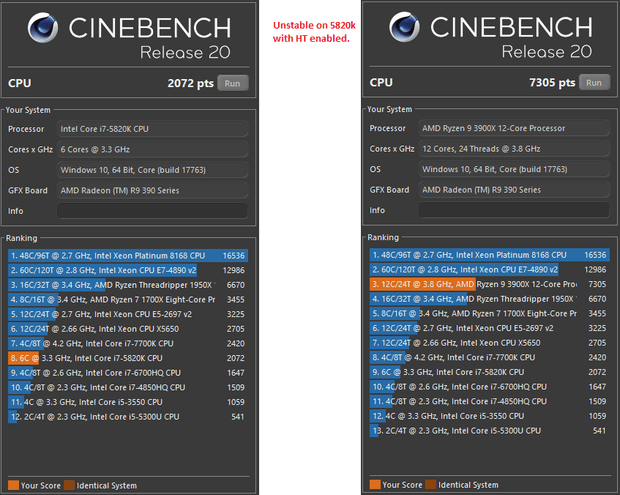Click brown Identical System swatch in left window
This screenshot has height=495, width=620.
[69, 485]
